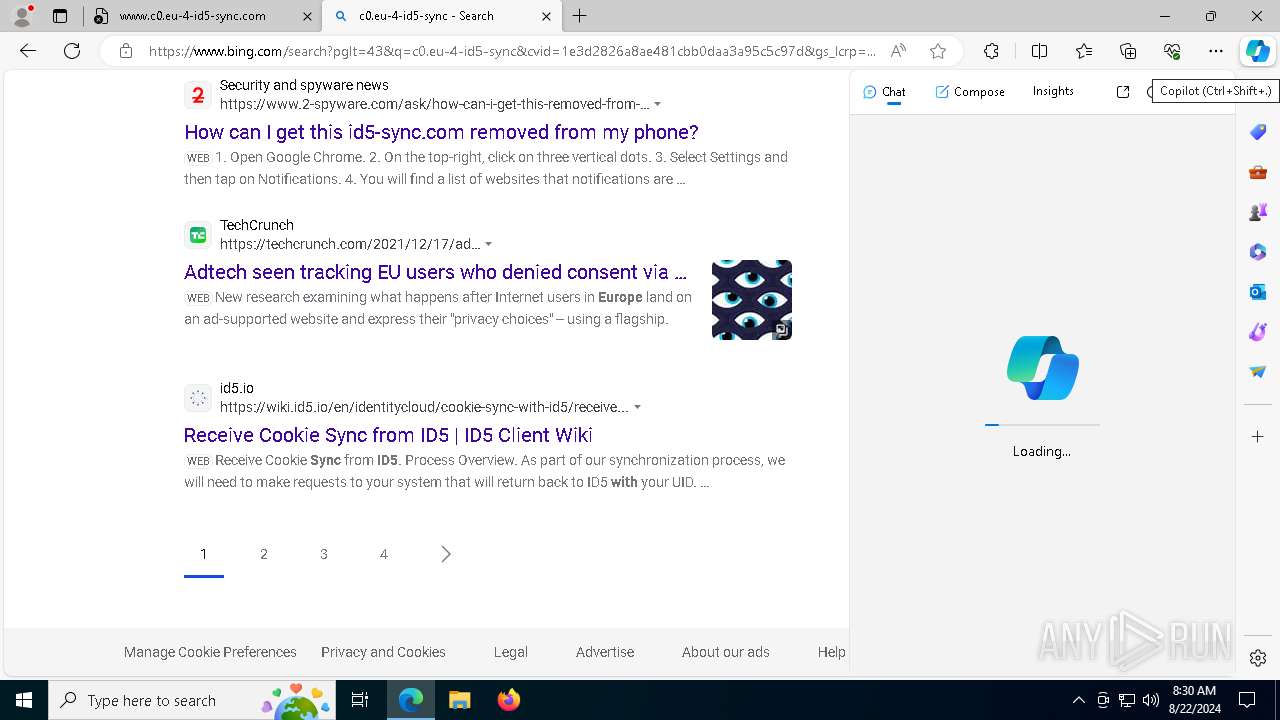Open About our ads footer link
This screenshot has width=1280, height=720.
click(x=726, y=652)
